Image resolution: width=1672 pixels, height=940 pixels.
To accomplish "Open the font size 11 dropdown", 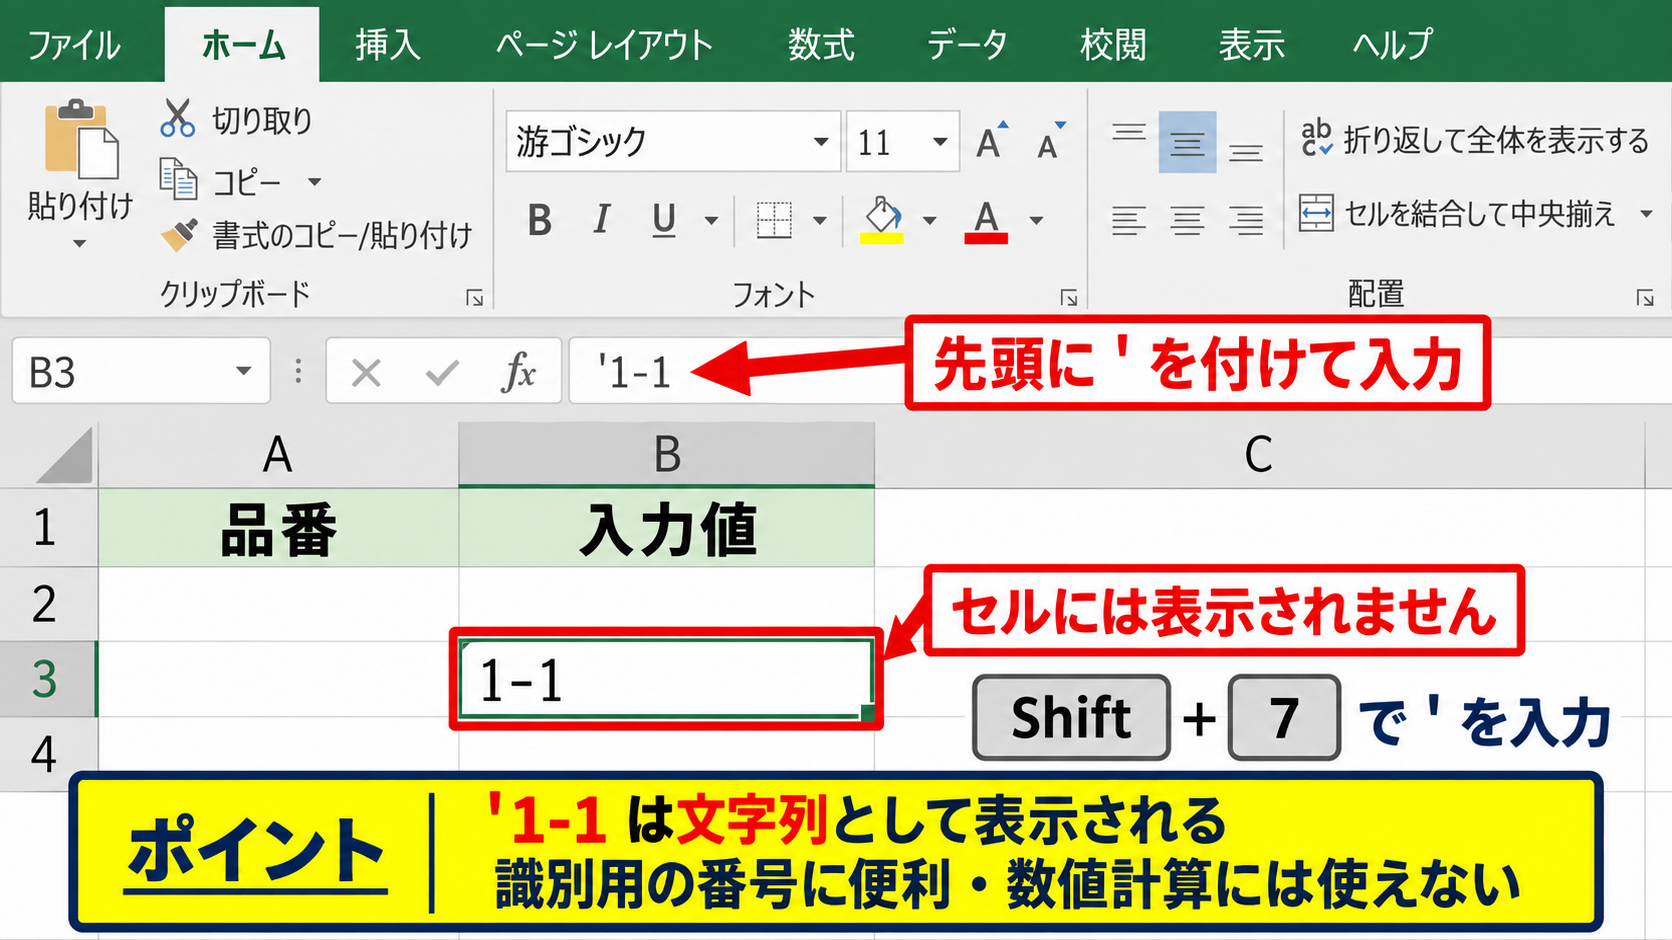I will [x=940, y=141].
